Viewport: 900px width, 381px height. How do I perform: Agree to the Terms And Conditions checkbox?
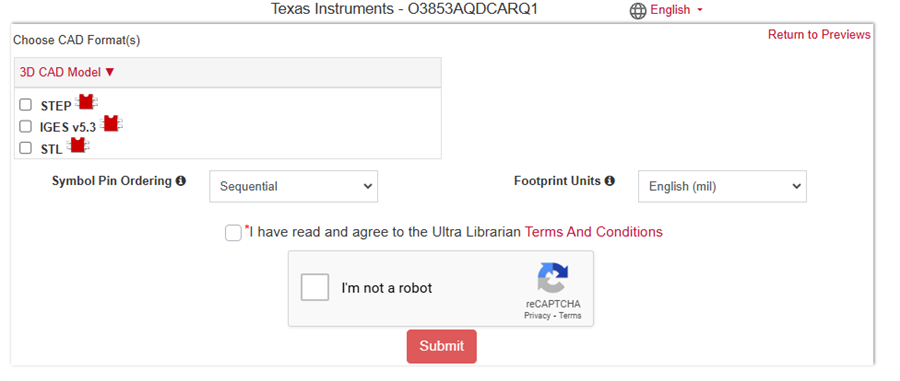pos(233,233)
